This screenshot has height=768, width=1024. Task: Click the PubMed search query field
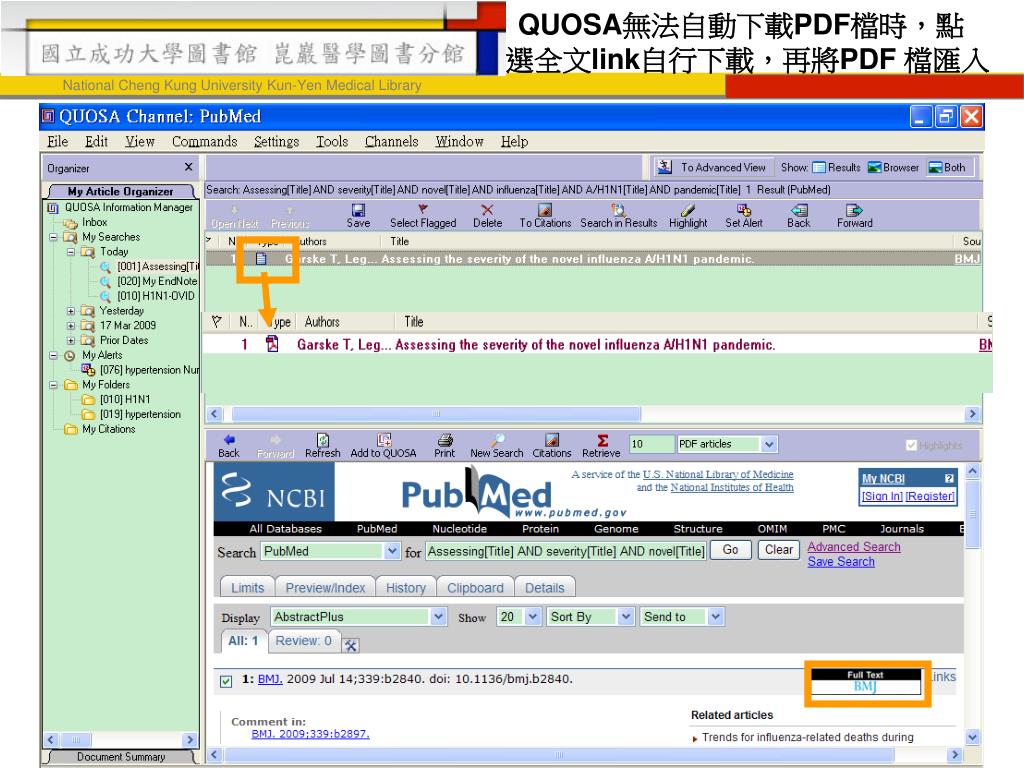[x=566, y=551]
